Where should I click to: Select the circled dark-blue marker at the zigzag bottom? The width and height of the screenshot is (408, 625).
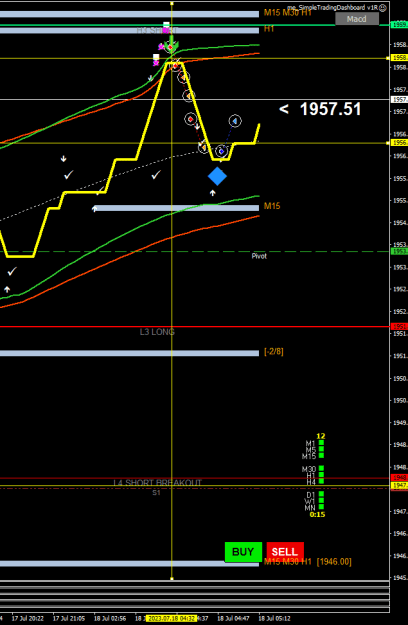[221, 151]
